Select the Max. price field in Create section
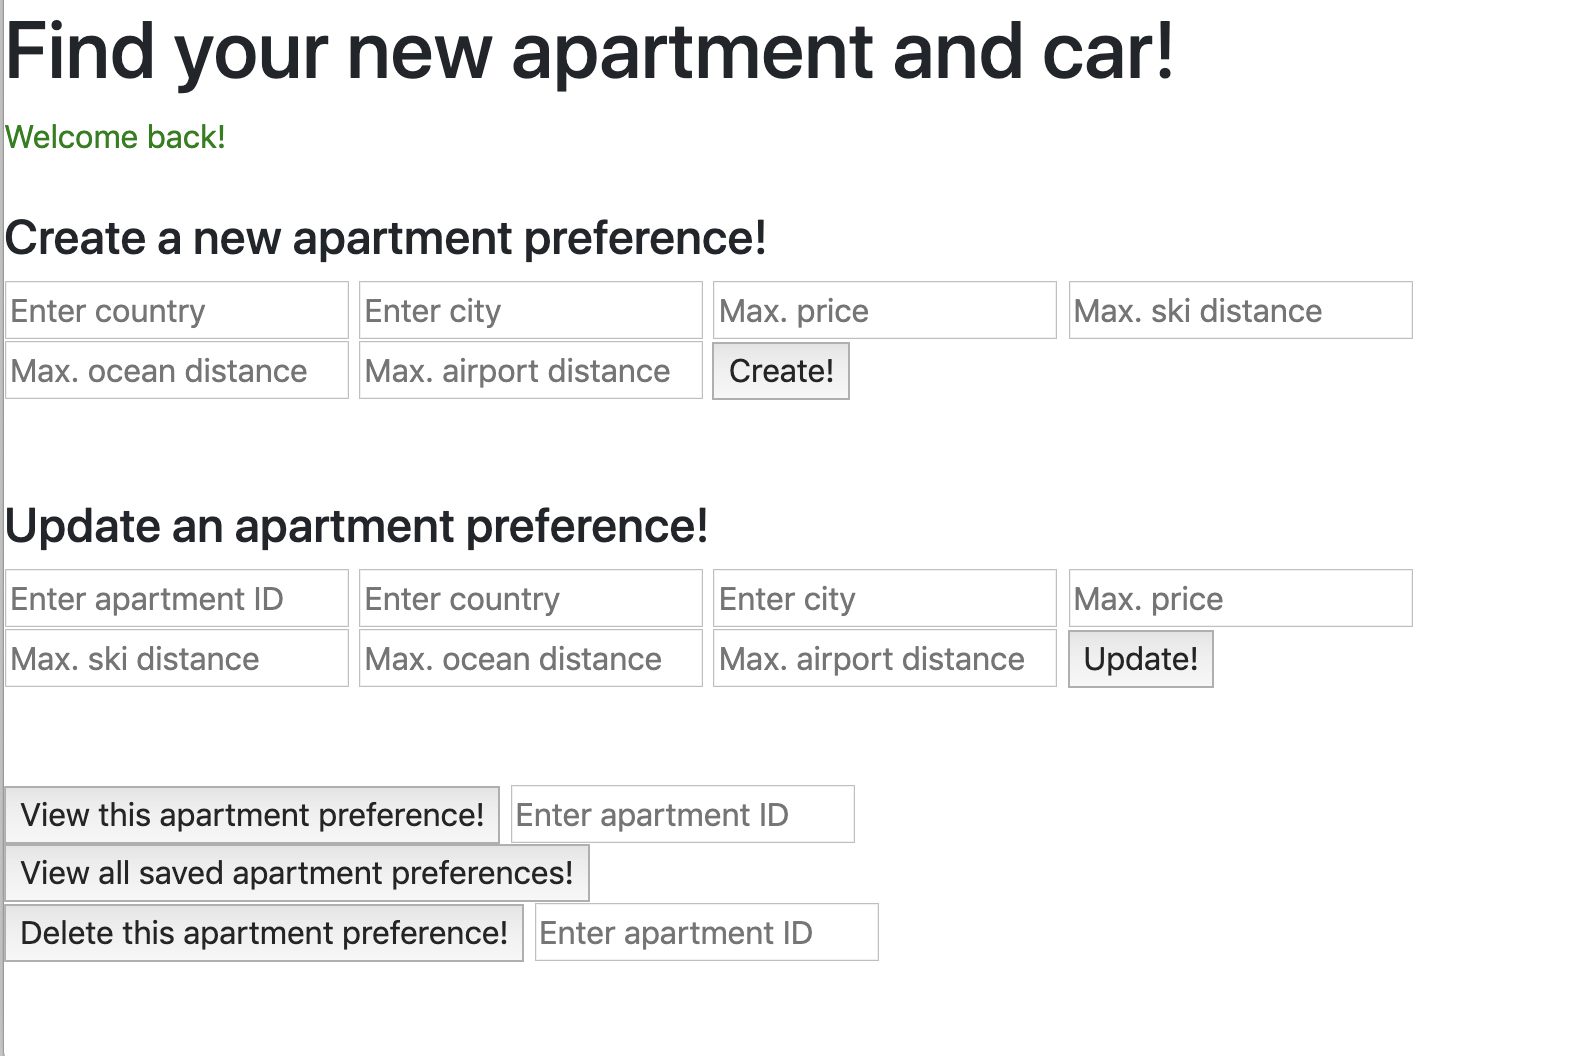 pos(885,310)
